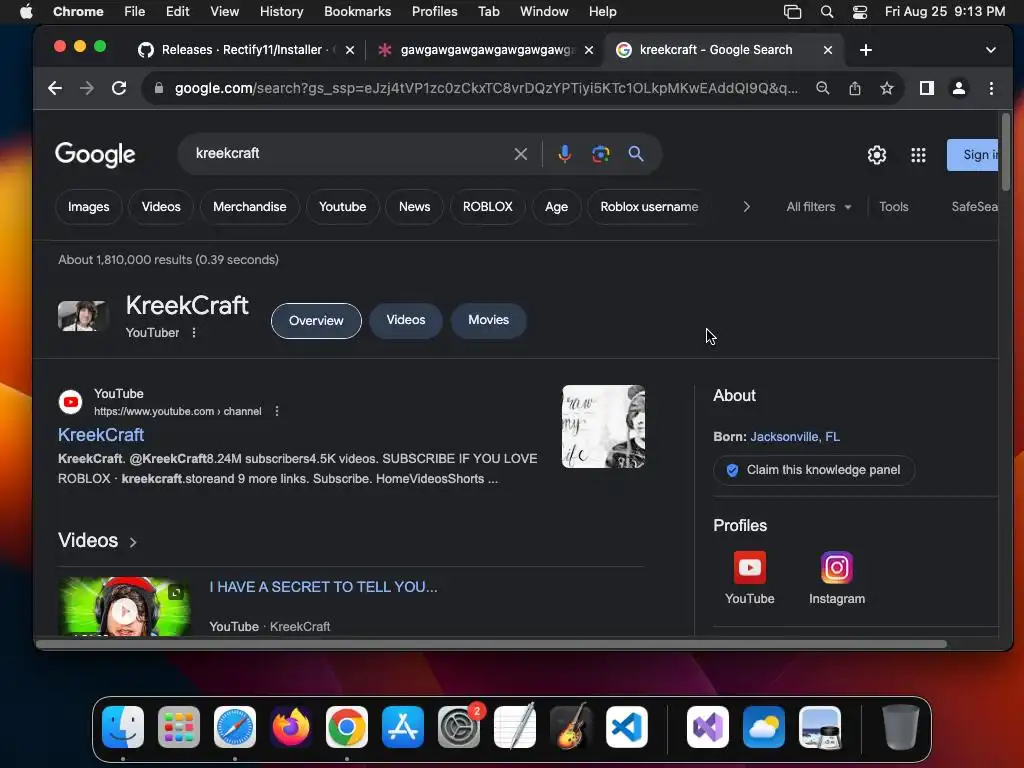
Task: Focus the google.com address bar
Action: (486, 88)
